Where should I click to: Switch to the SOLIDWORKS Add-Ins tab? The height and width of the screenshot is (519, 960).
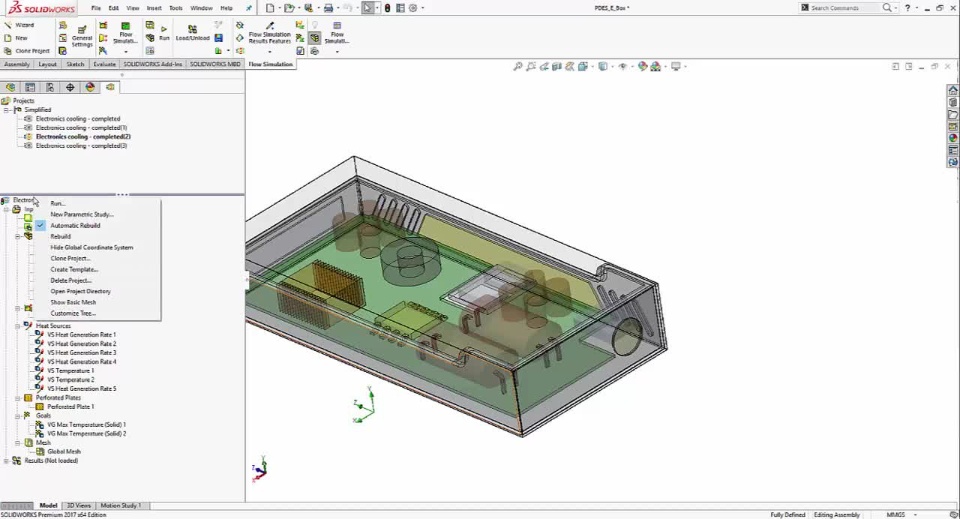(x=152, y=64)
